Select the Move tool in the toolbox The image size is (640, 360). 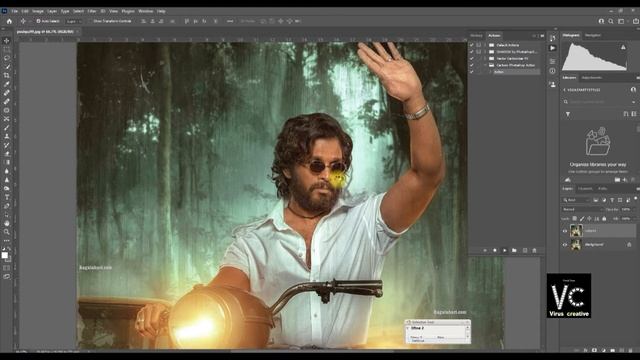(x=7, y=41)
